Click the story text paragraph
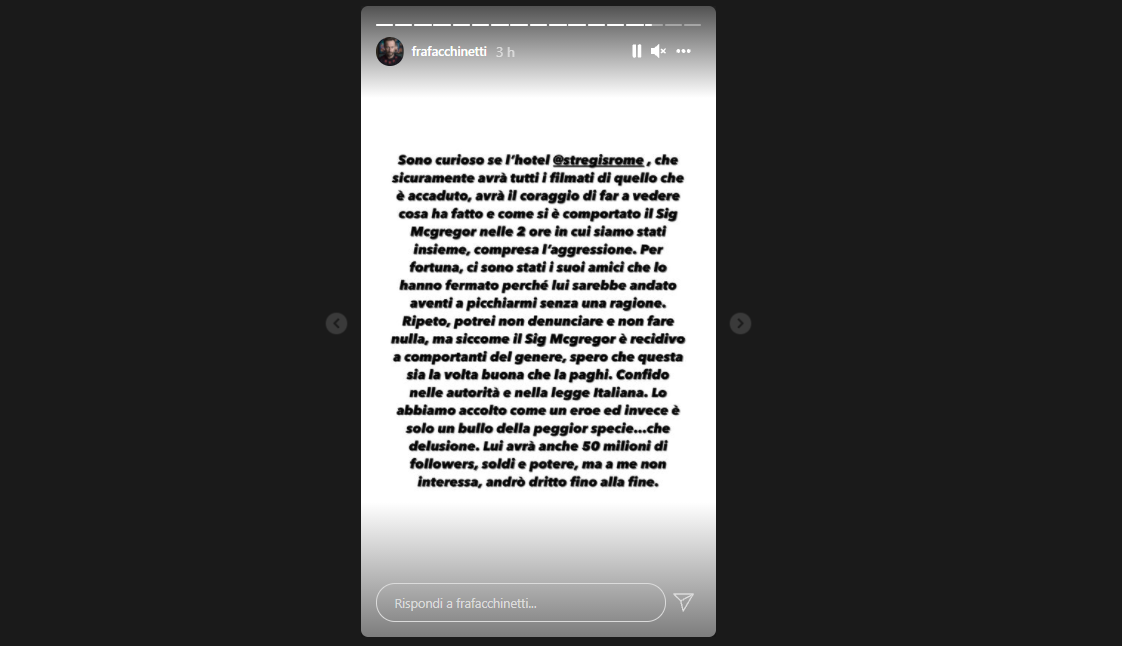The width and height of the screenshot is (1122, 646). tap(538, 320)
